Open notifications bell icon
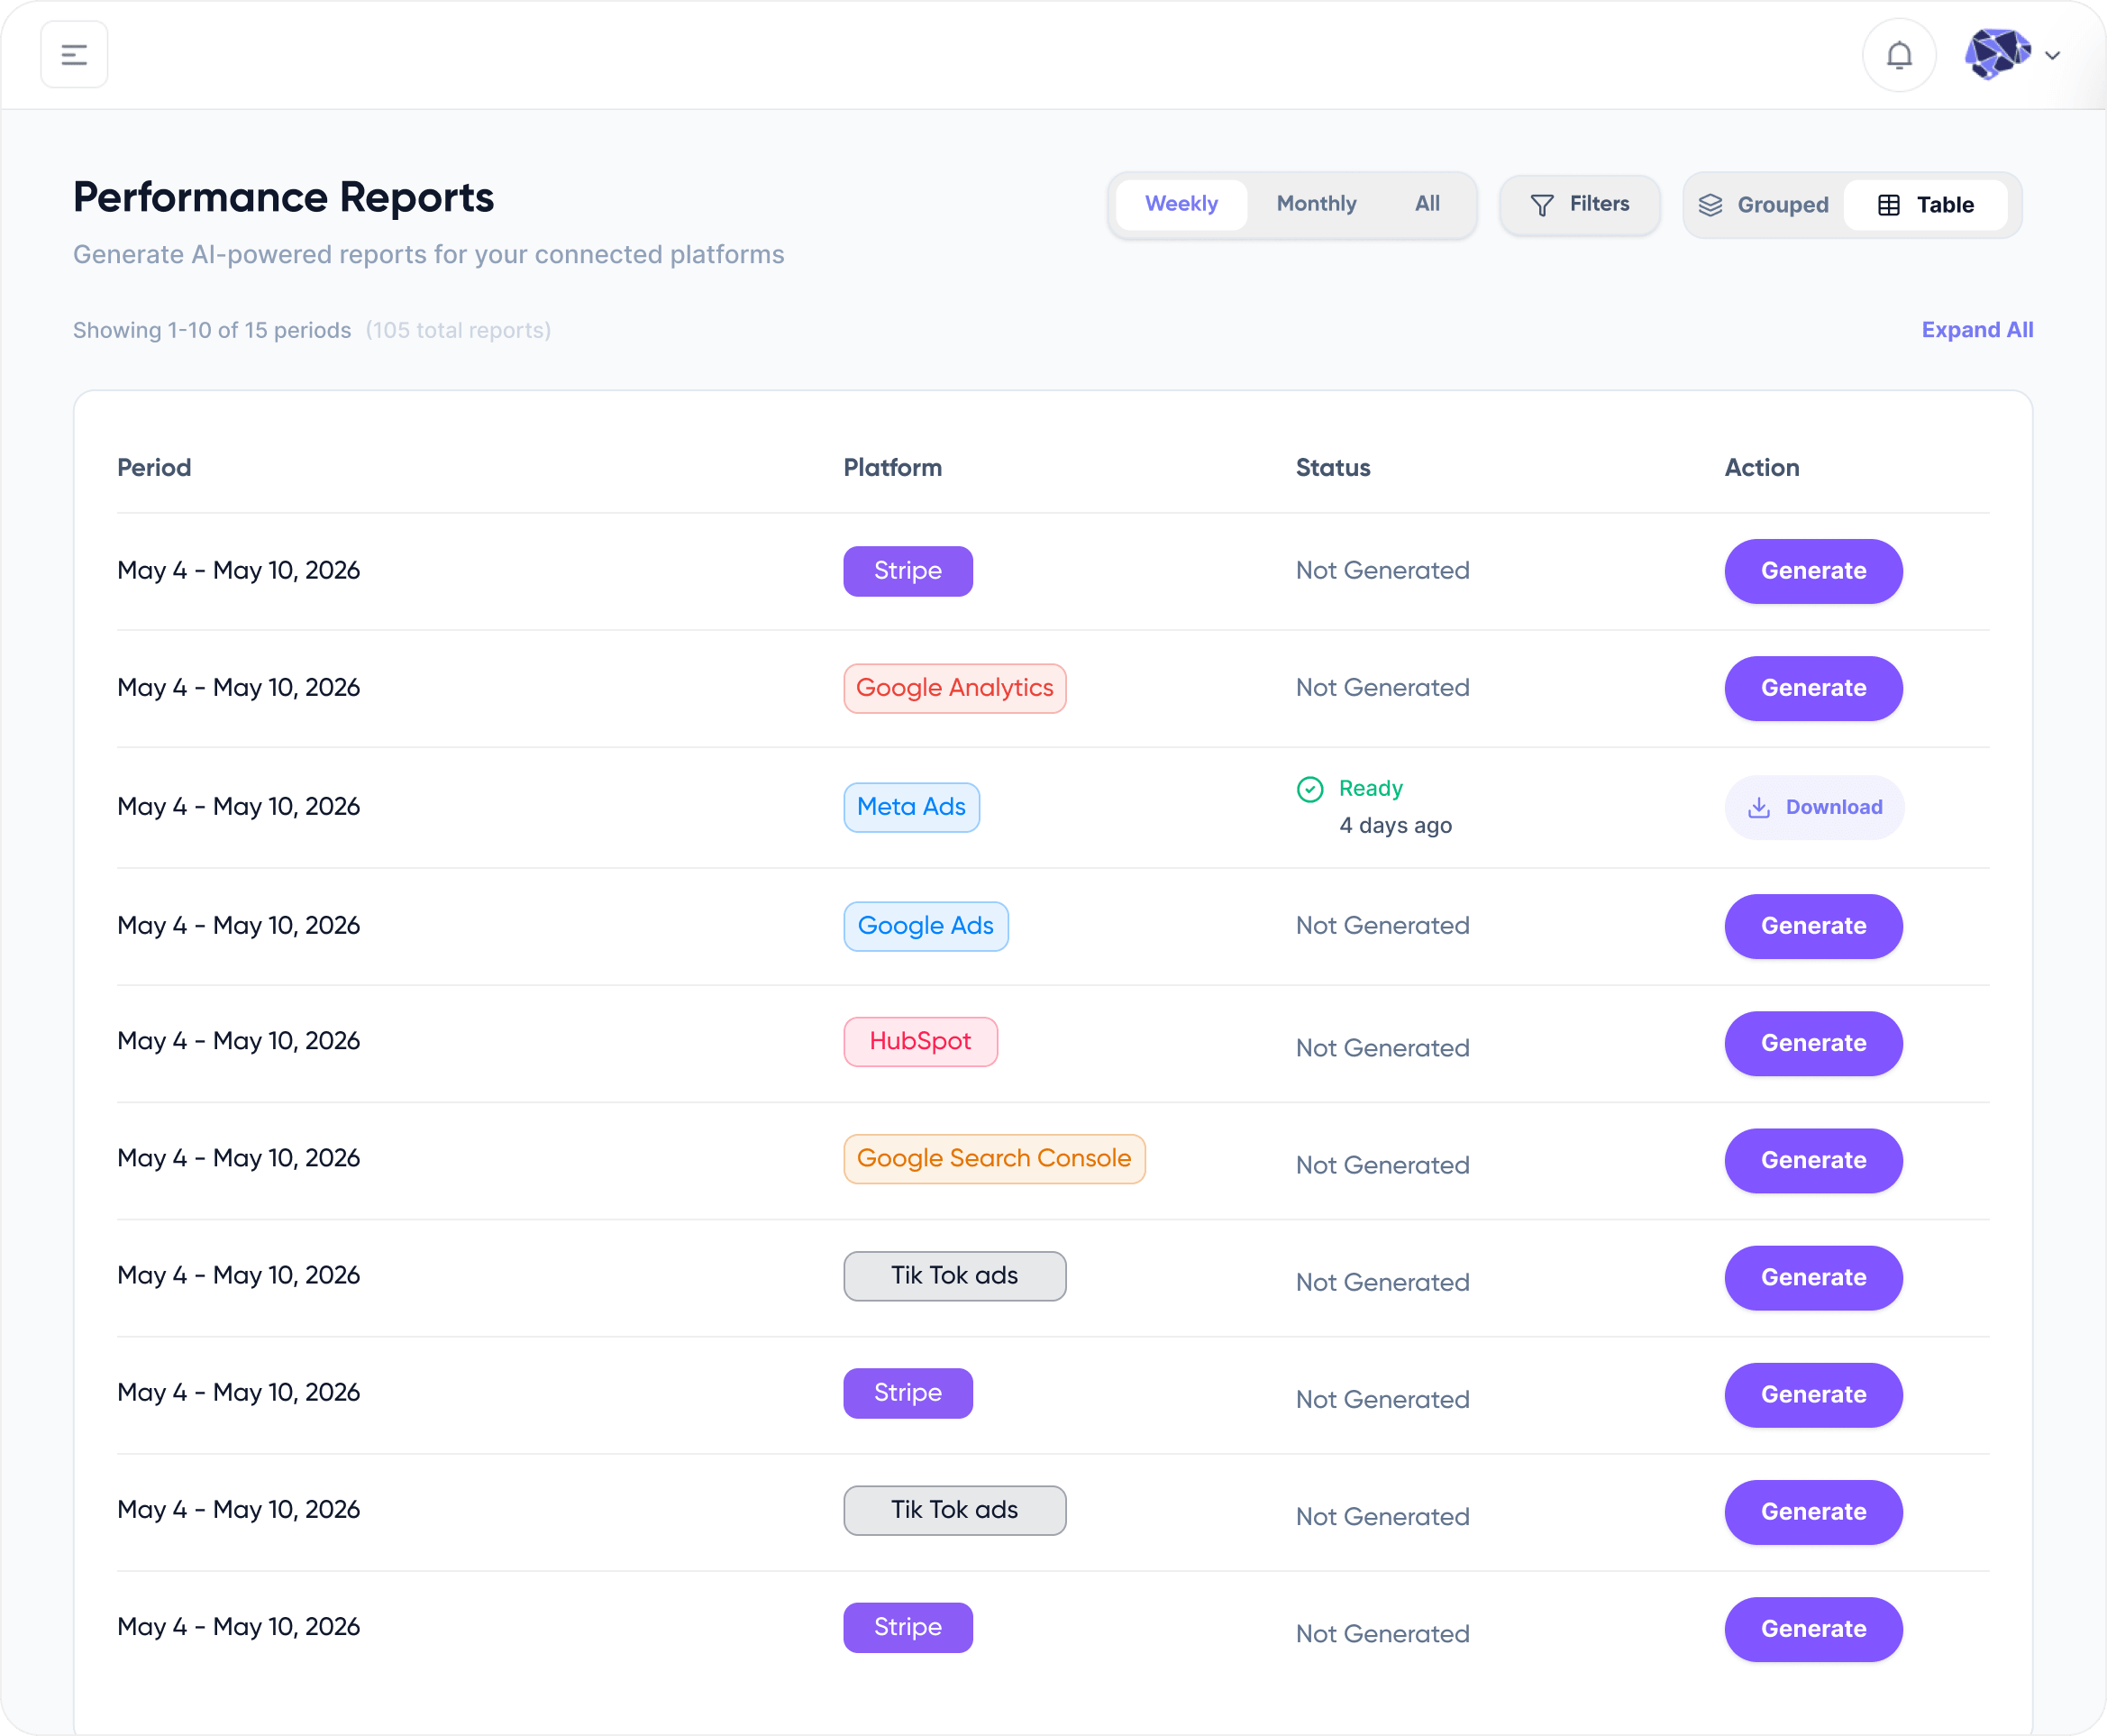This screenshot has height=1736, width=2107. point(1899,55)
